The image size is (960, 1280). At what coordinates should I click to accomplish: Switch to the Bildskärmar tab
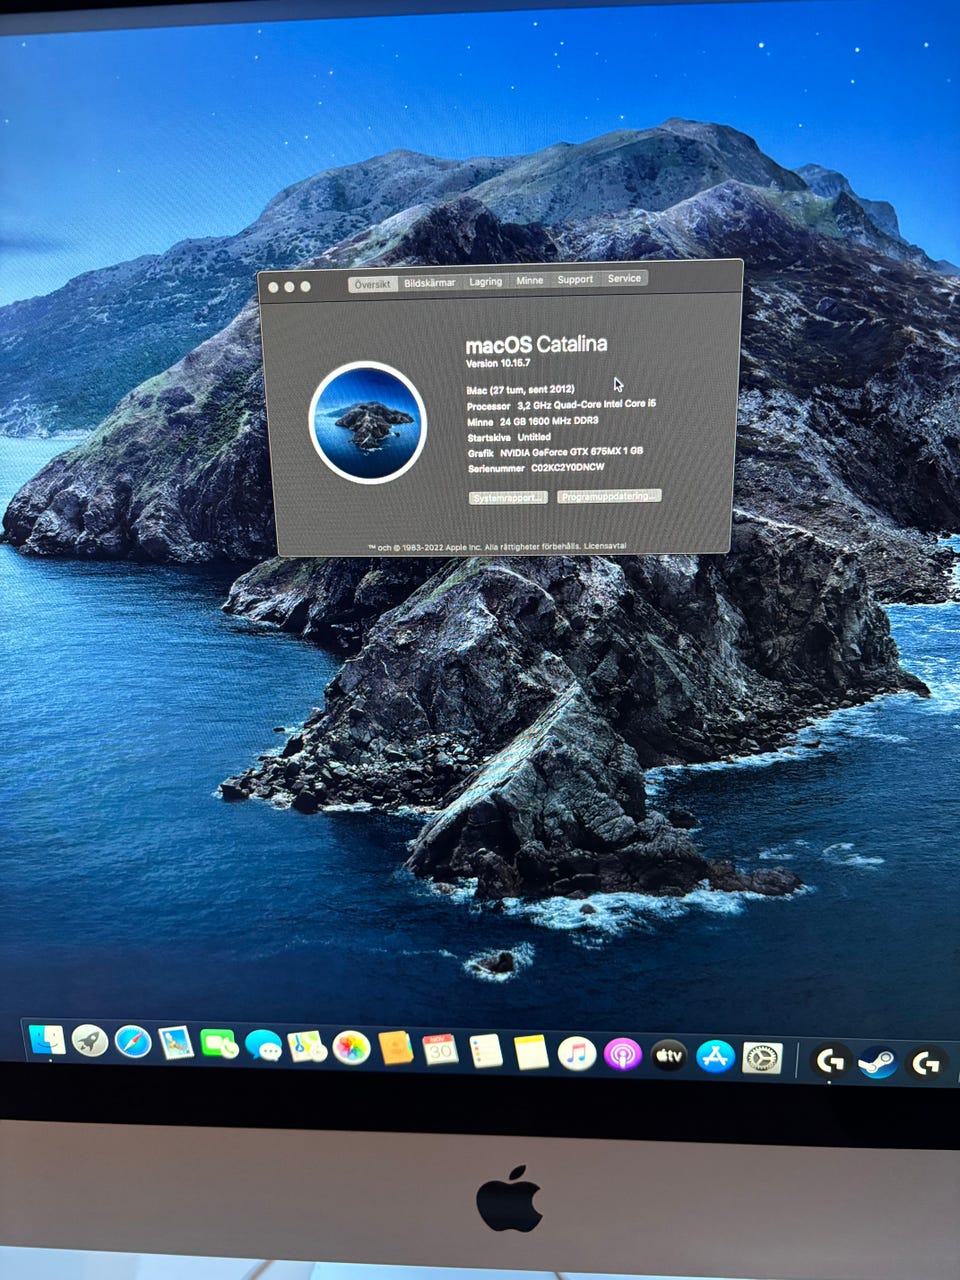(429, 283)
